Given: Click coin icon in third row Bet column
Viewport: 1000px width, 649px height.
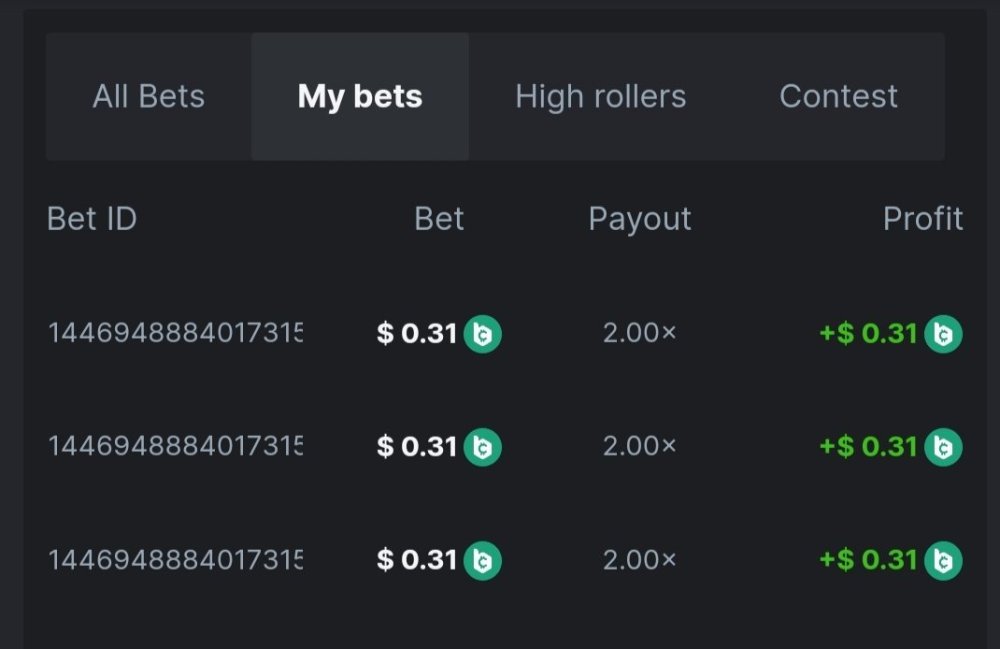Looking at the screenshot, I should coord(483,560).
